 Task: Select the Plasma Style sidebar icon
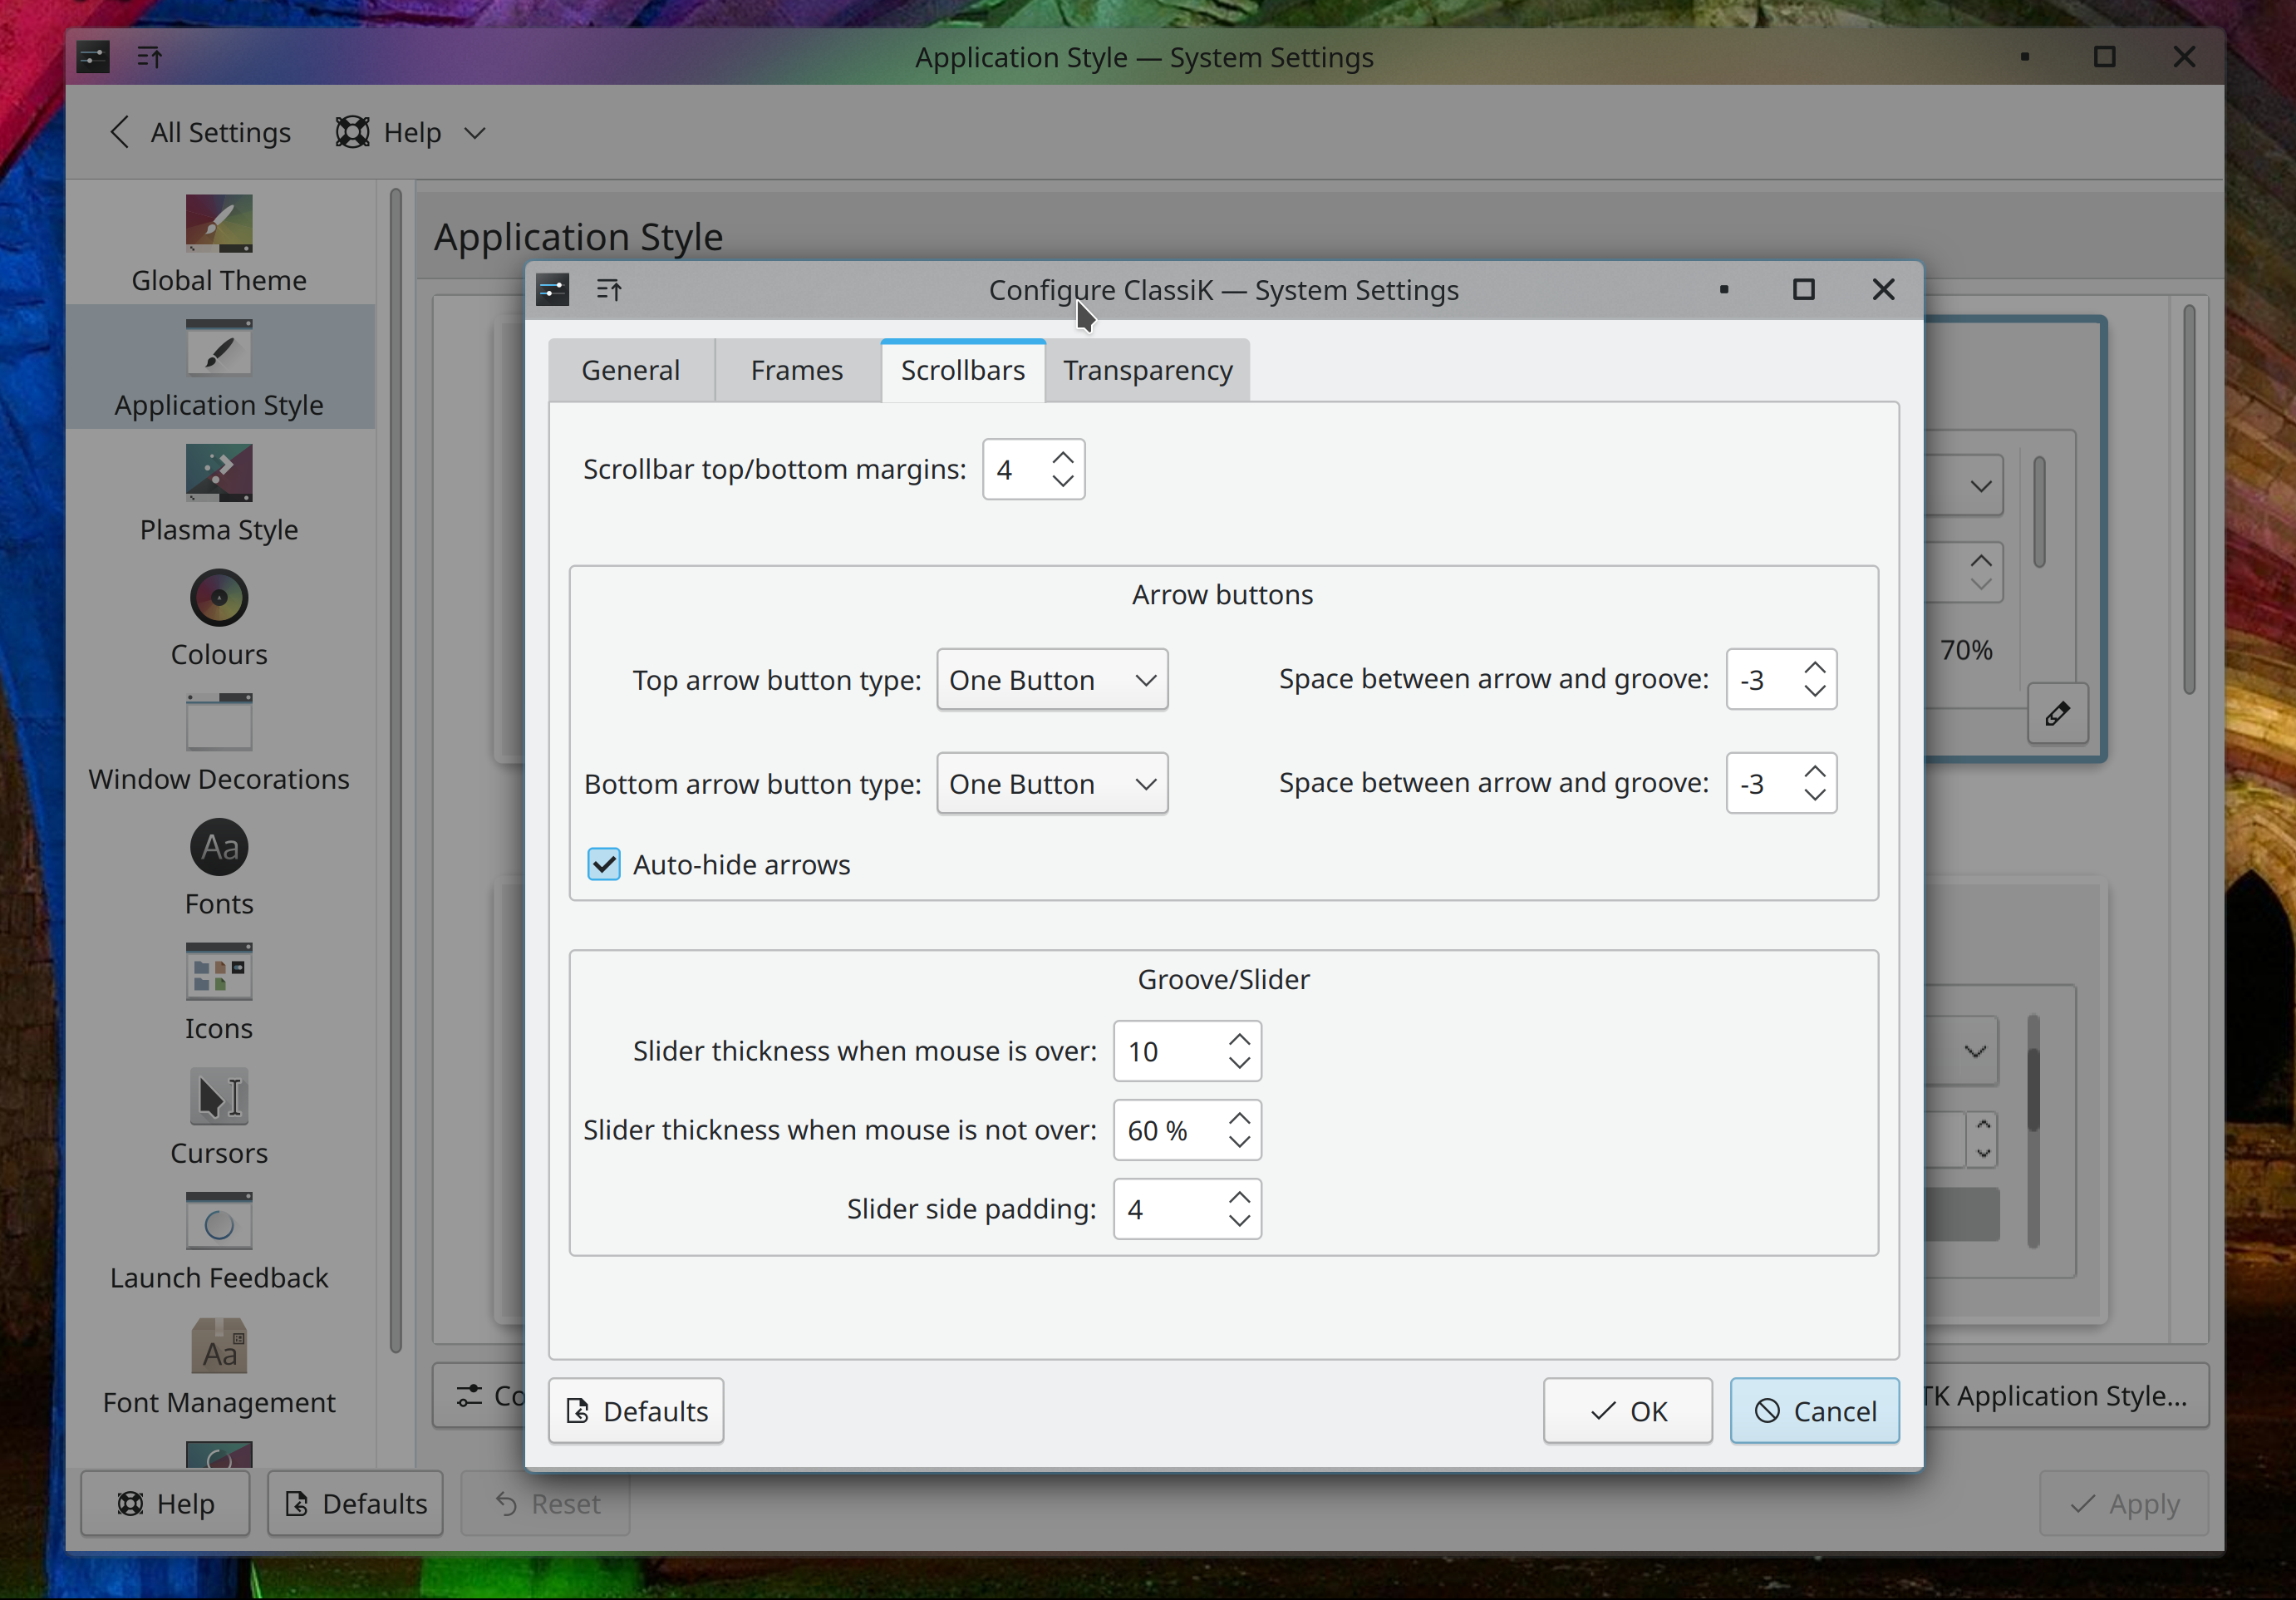point(218,472)
